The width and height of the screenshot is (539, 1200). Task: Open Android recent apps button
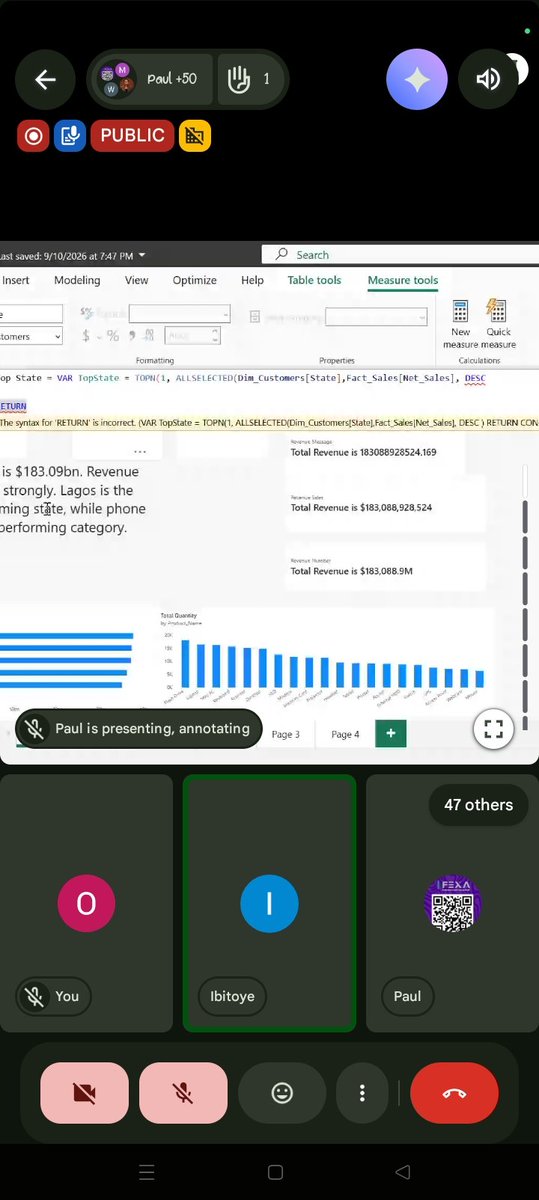point(147,1172)
